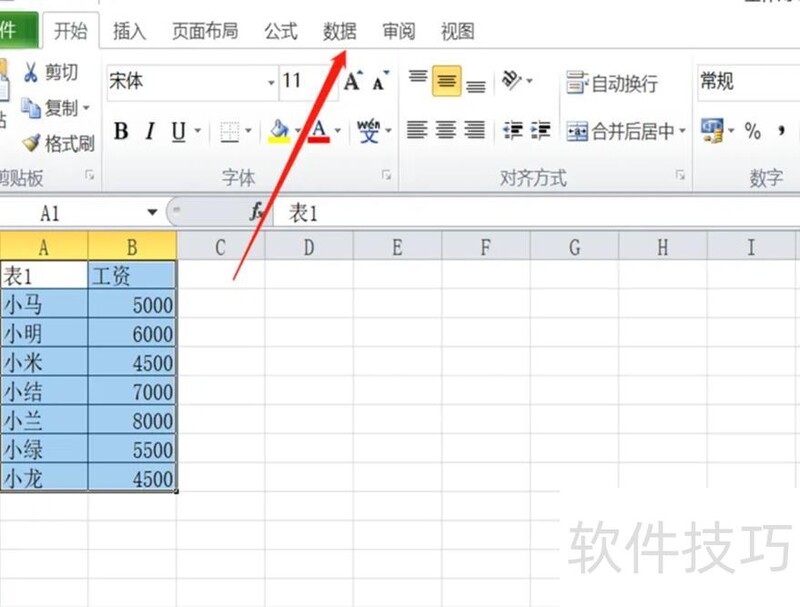Viewport: 800px width, 607px height.
Task: Center text horizontally
Action: click(x=445, y=130)
